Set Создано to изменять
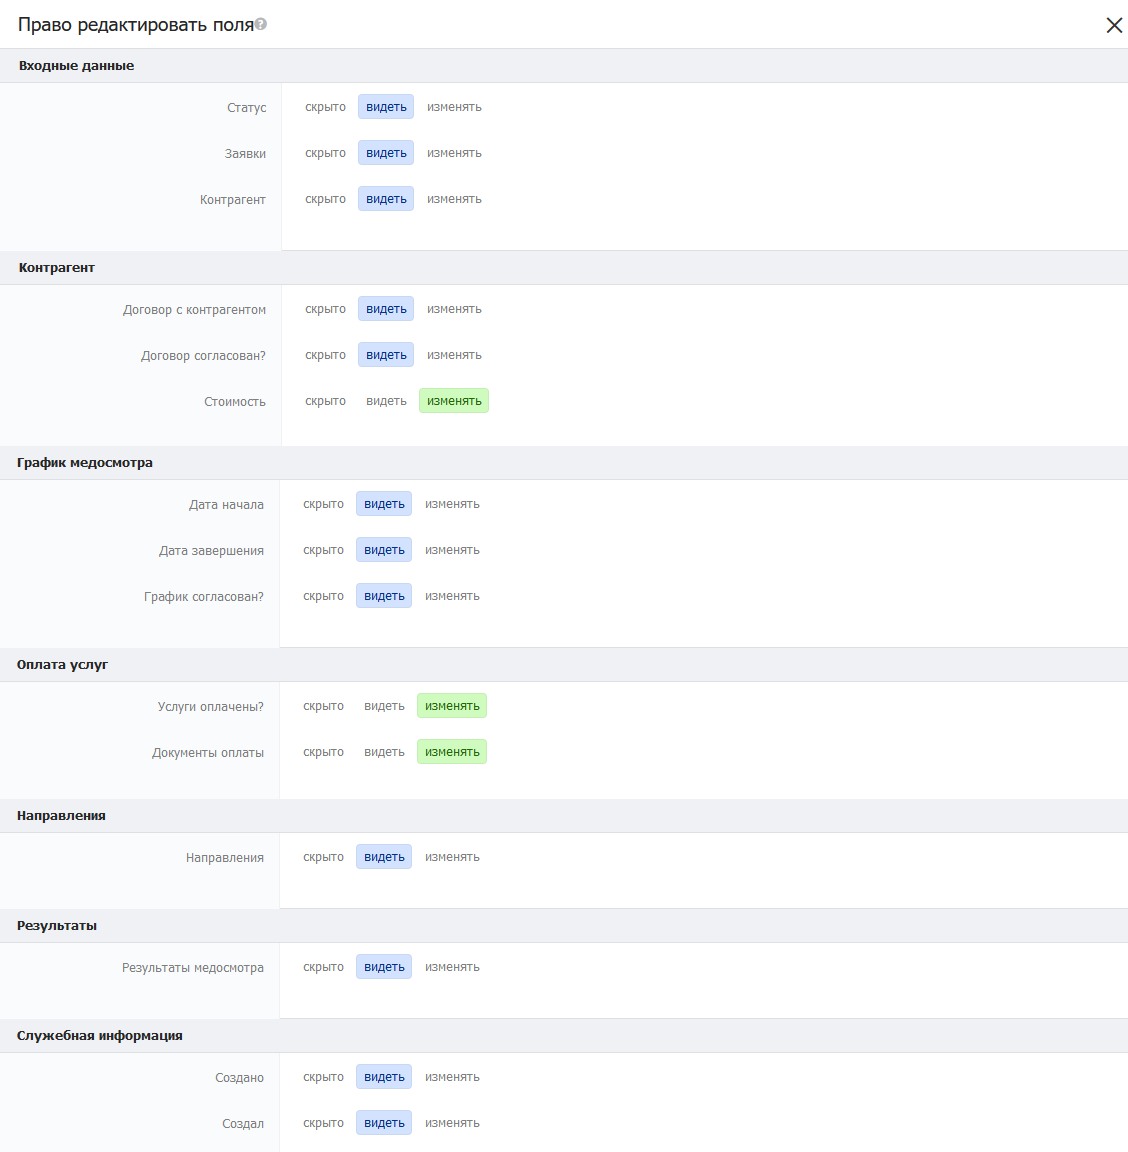Image resolution: width=1128 pixels, height=1152 pixels. click(x=452, y=1077)
